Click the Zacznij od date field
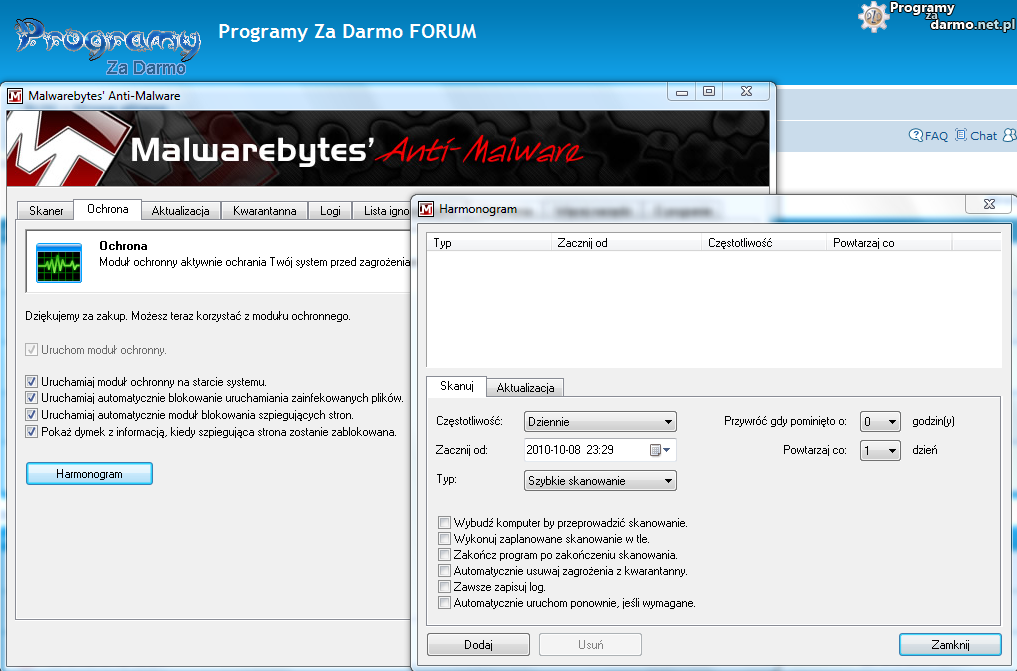This screenshot has width=1017, height=671. (585, 450)
